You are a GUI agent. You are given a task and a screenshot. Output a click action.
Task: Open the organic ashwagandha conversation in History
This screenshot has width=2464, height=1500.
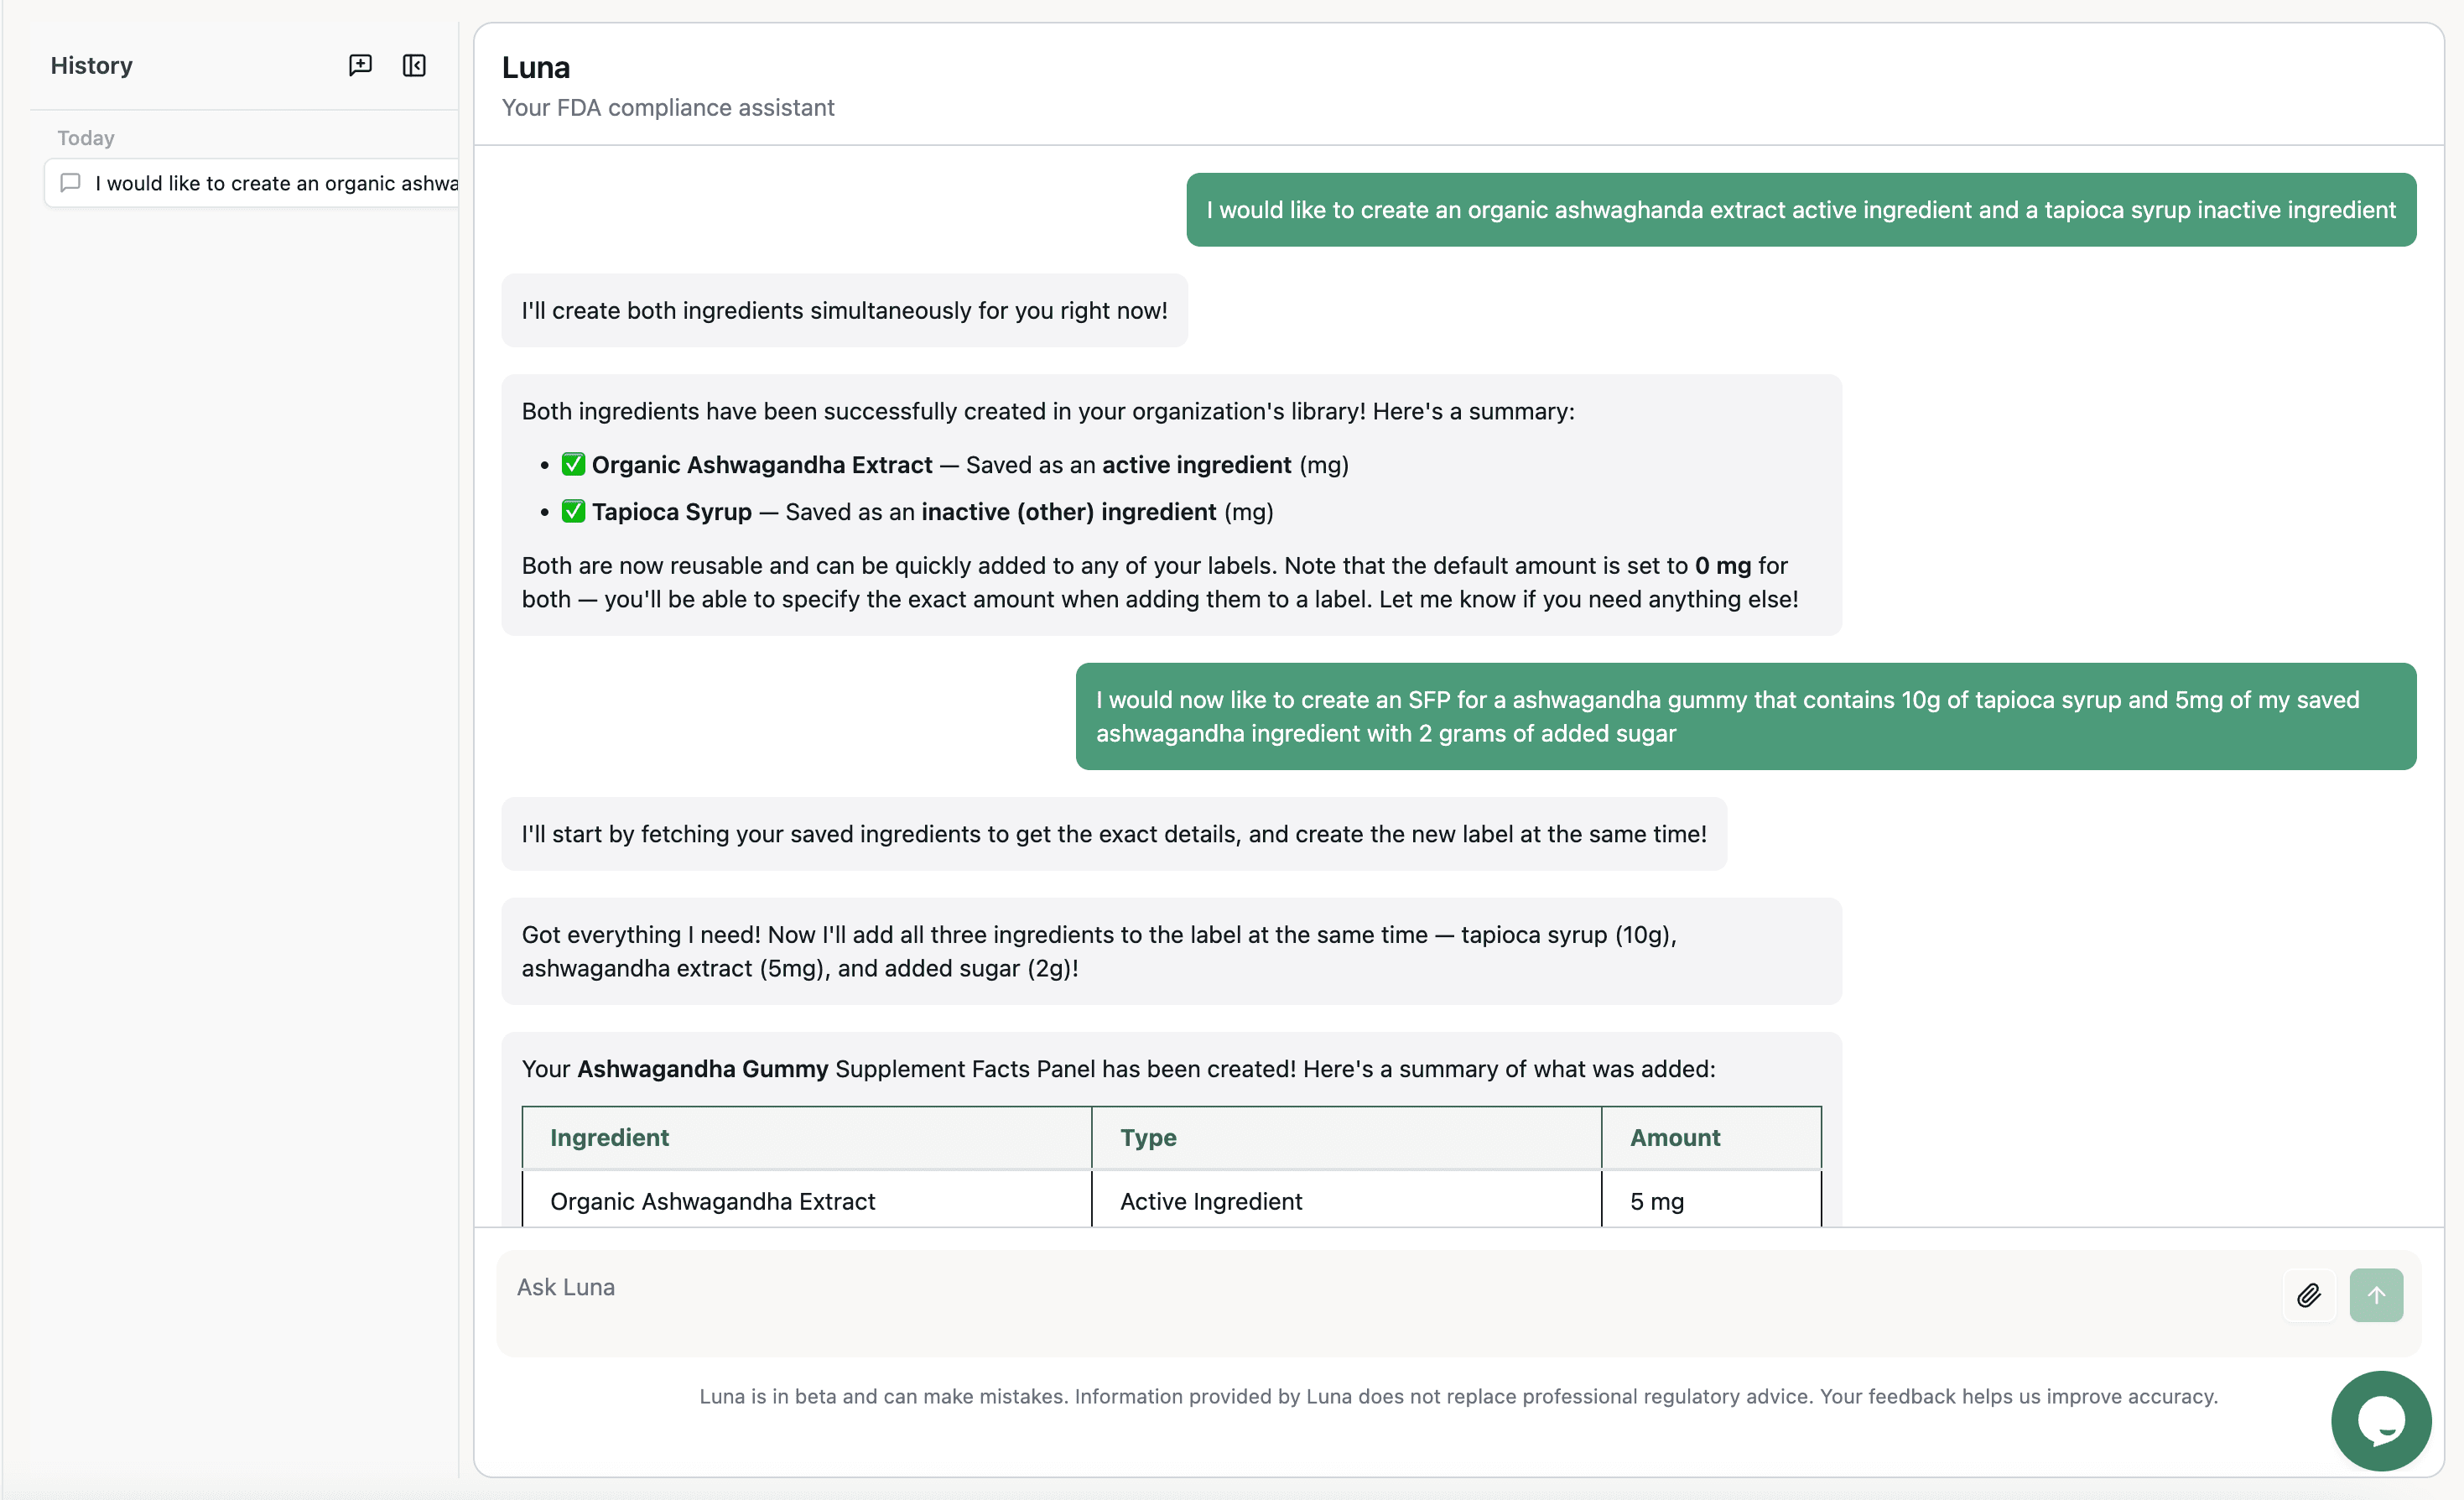click(275, 183)
